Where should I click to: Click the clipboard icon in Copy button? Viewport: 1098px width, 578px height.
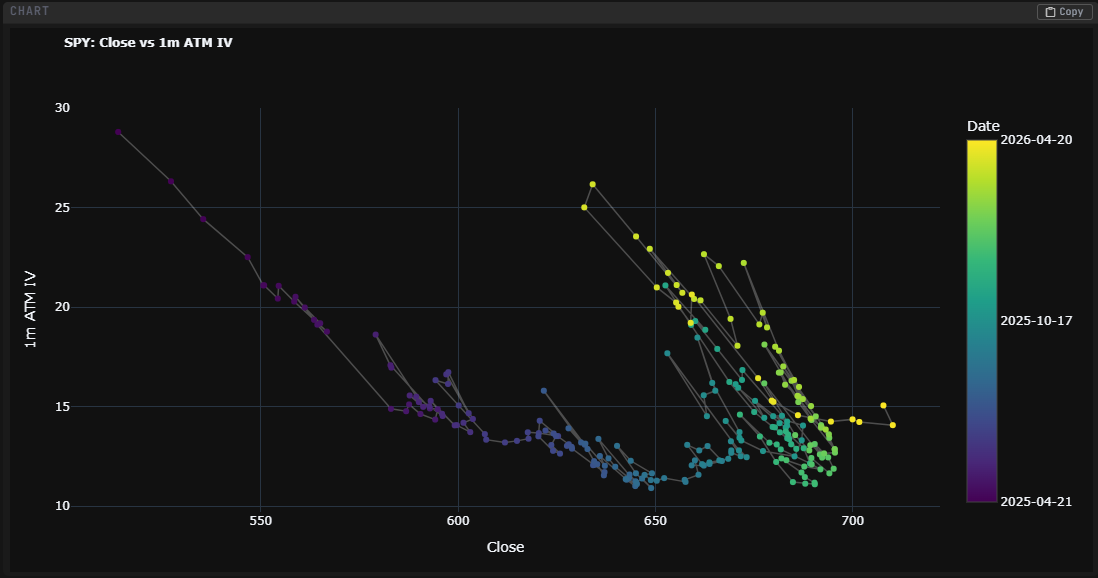[x=1050, y=12]
